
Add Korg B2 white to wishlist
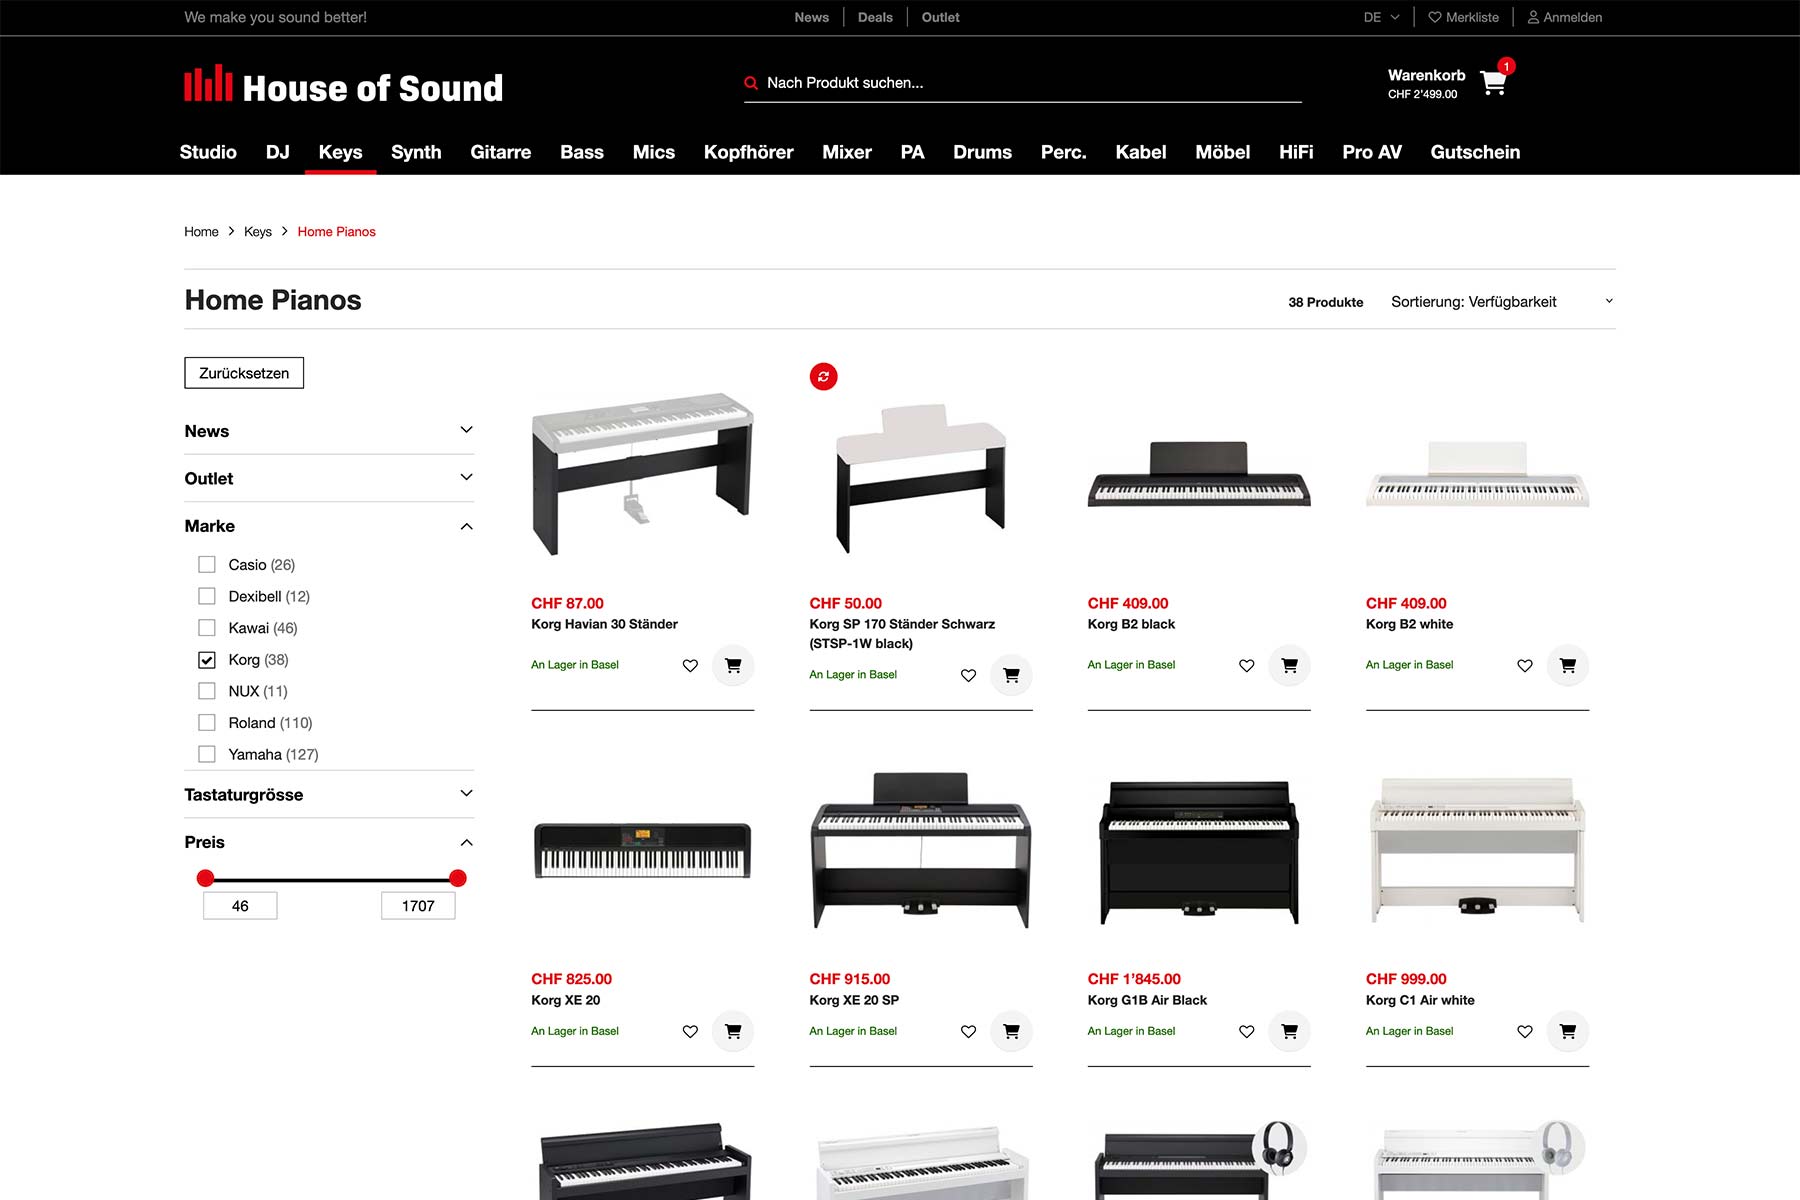(x=1525, y=666)
